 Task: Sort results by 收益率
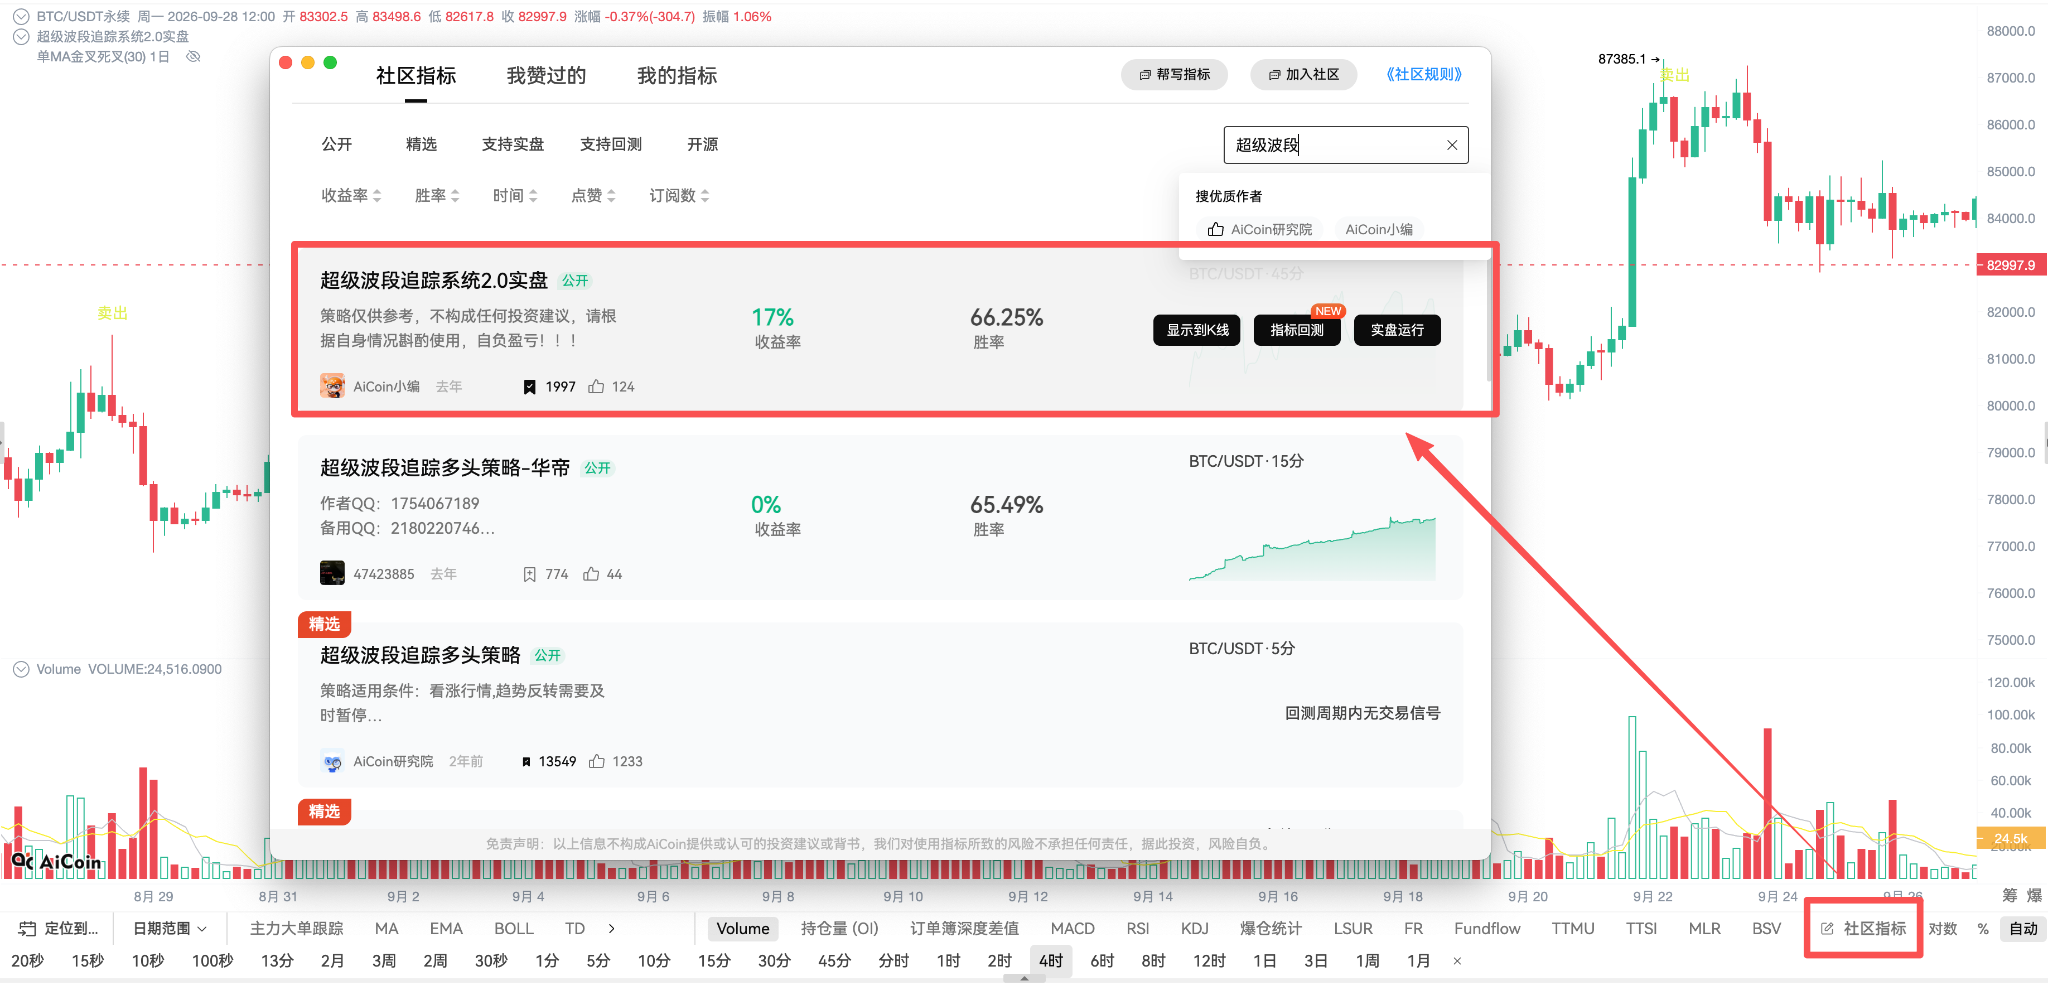[x=351, y=196]
